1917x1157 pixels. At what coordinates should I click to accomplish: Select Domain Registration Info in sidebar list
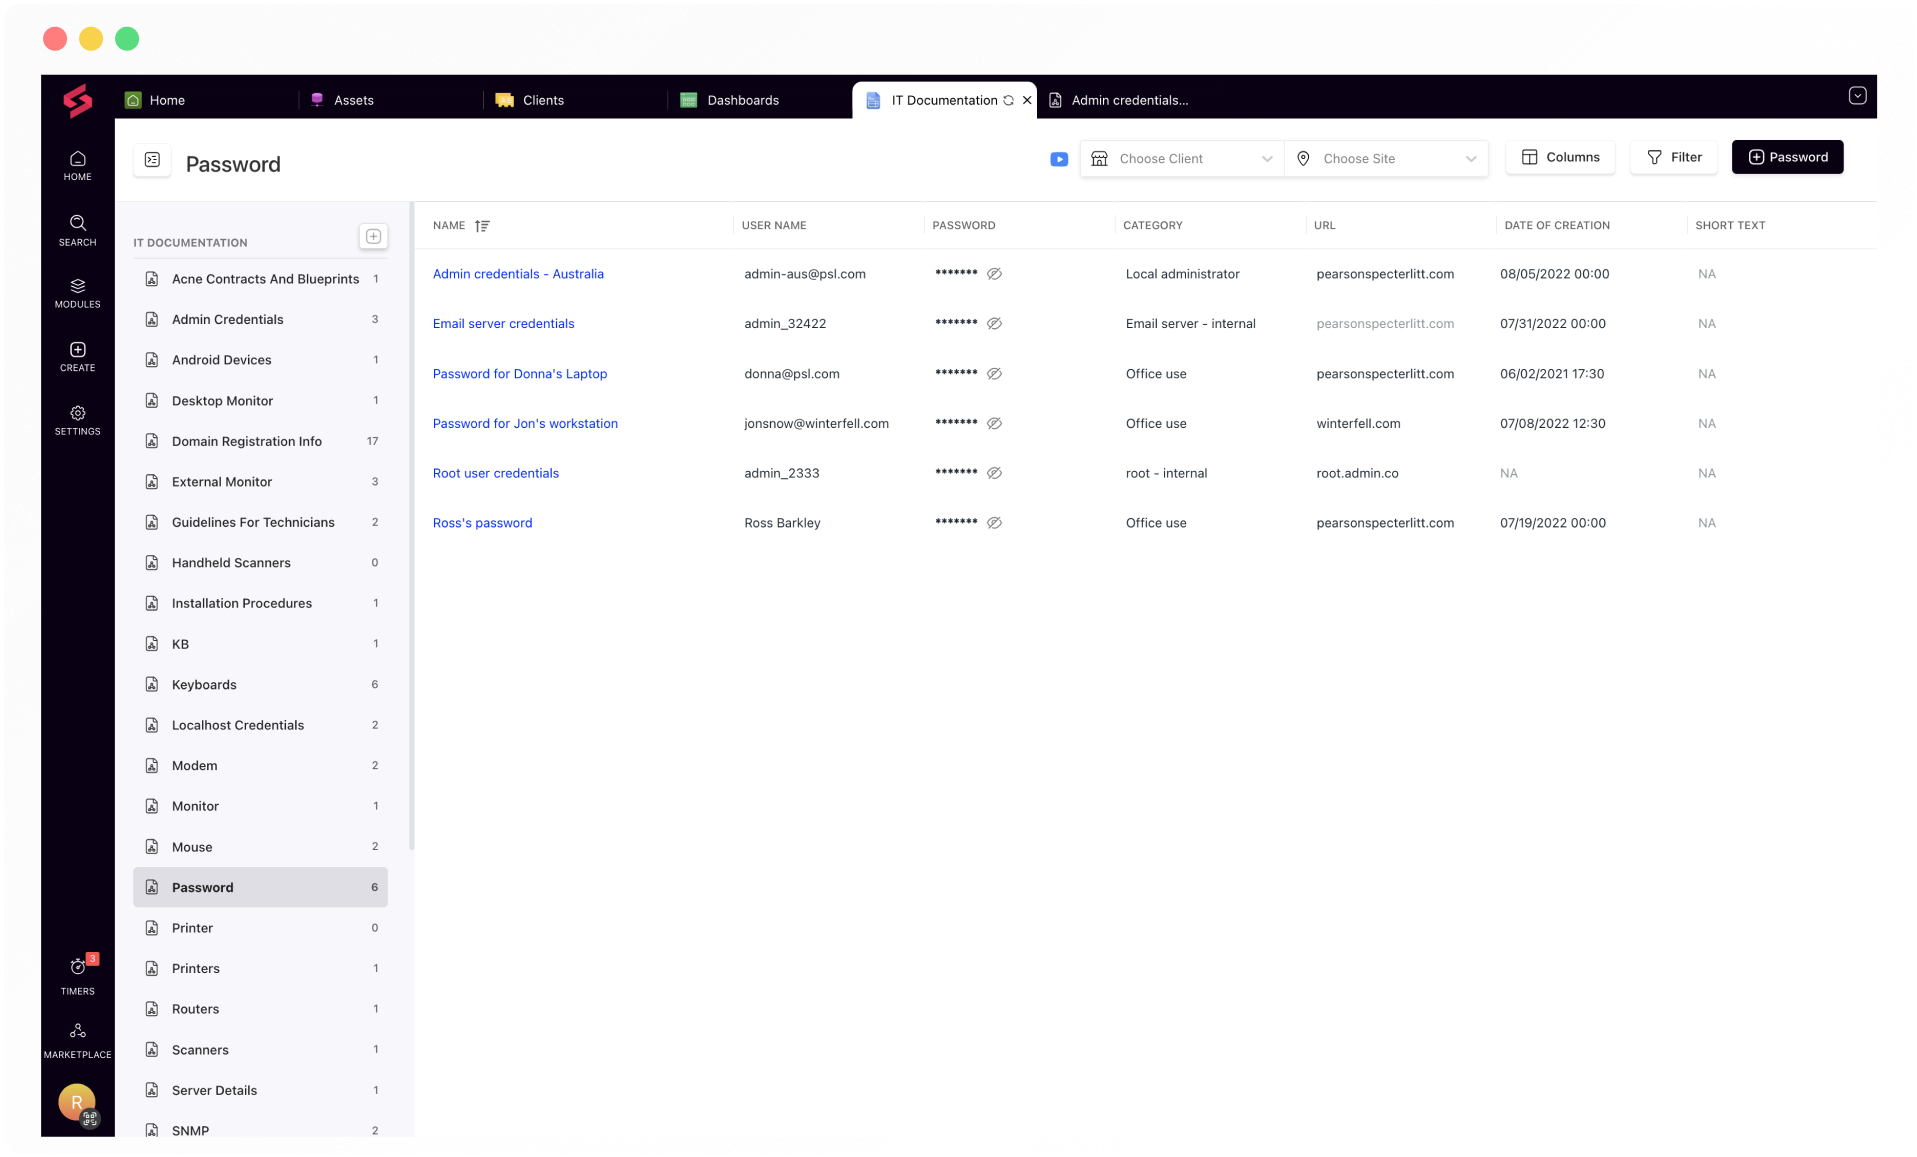tap(246, 441)
